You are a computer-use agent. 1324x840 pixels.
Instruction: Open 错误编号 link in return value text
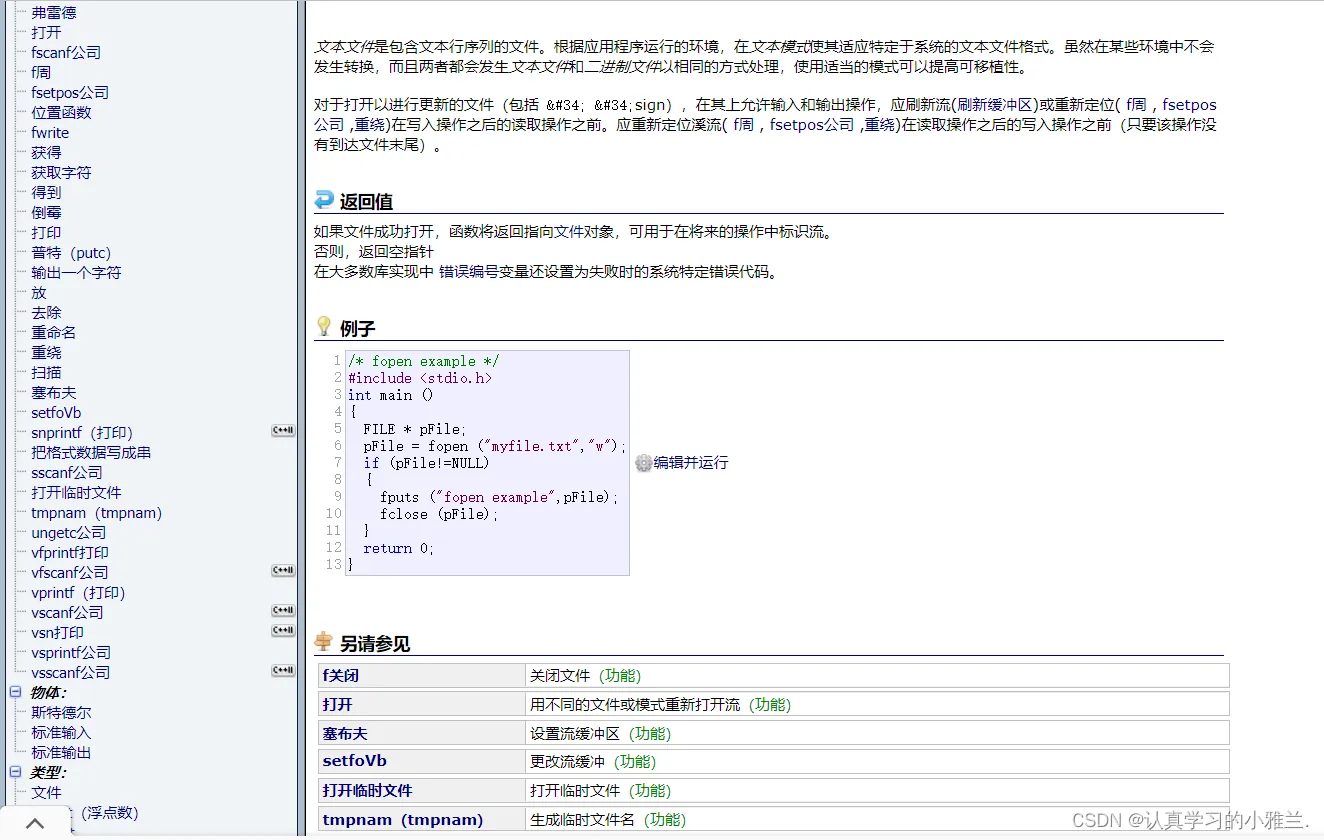(469, 272)
